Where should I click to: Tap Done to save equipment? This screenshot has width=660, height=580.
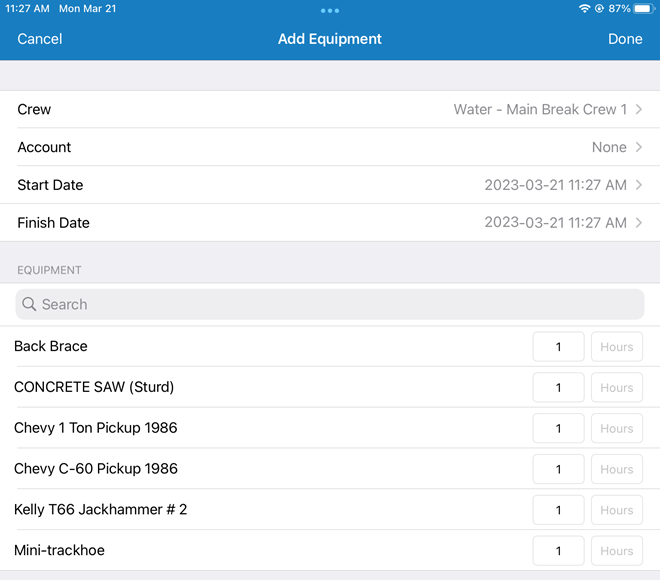click(x=625, y=39)
